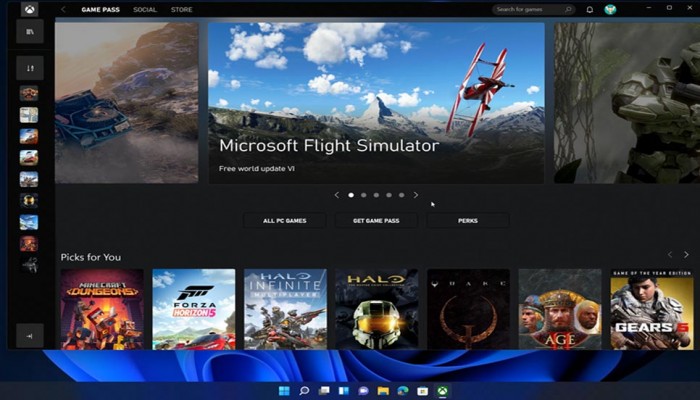The image size is (700, 400).
Task: Click the 'Free world update VI' caption
Action: (257, 169)
